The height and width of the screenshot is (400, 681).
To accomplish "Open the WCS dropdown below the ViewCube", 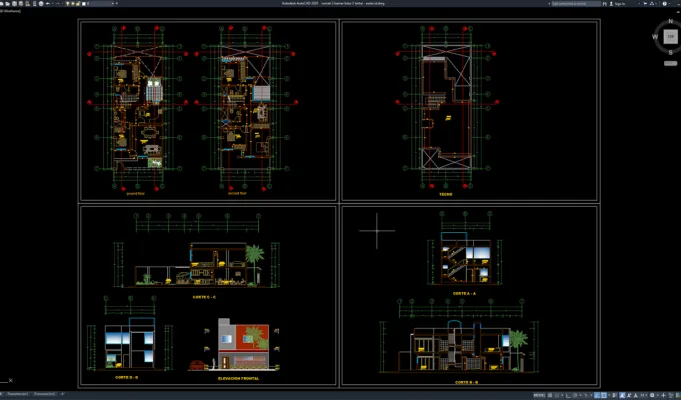I will [x=670, y=63].
